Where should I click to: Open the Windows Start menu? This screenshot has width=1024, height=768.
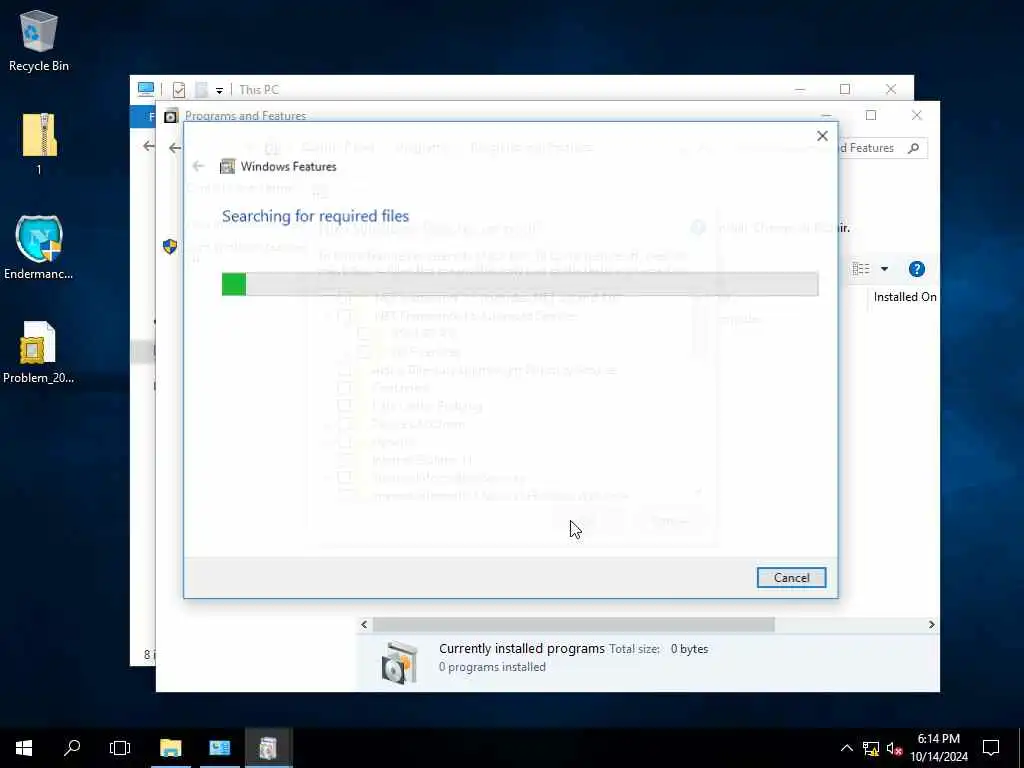(x=24, y=748)
